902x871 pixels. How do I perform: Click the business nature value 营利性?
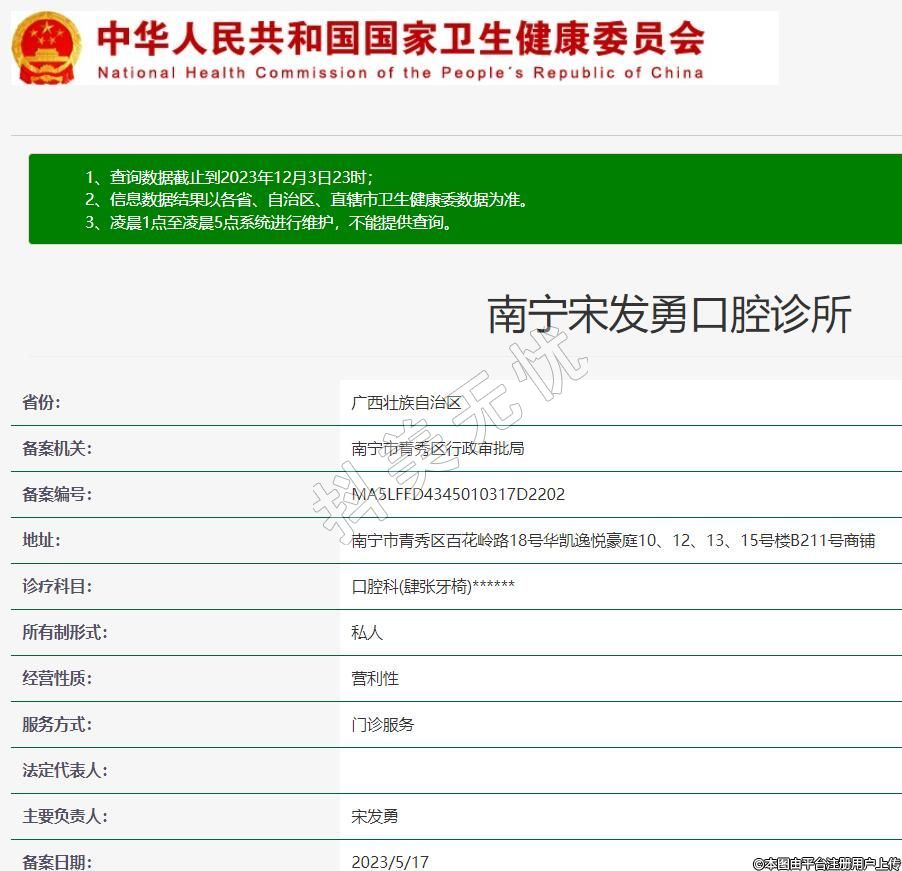coord(375,679)
